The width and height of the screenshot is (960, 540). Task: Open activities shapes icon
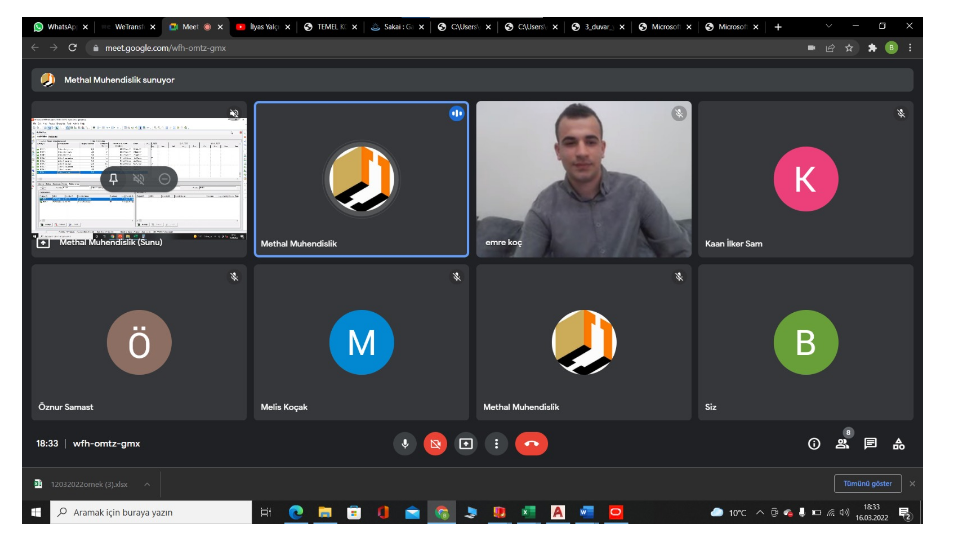[x=899, y=444]
